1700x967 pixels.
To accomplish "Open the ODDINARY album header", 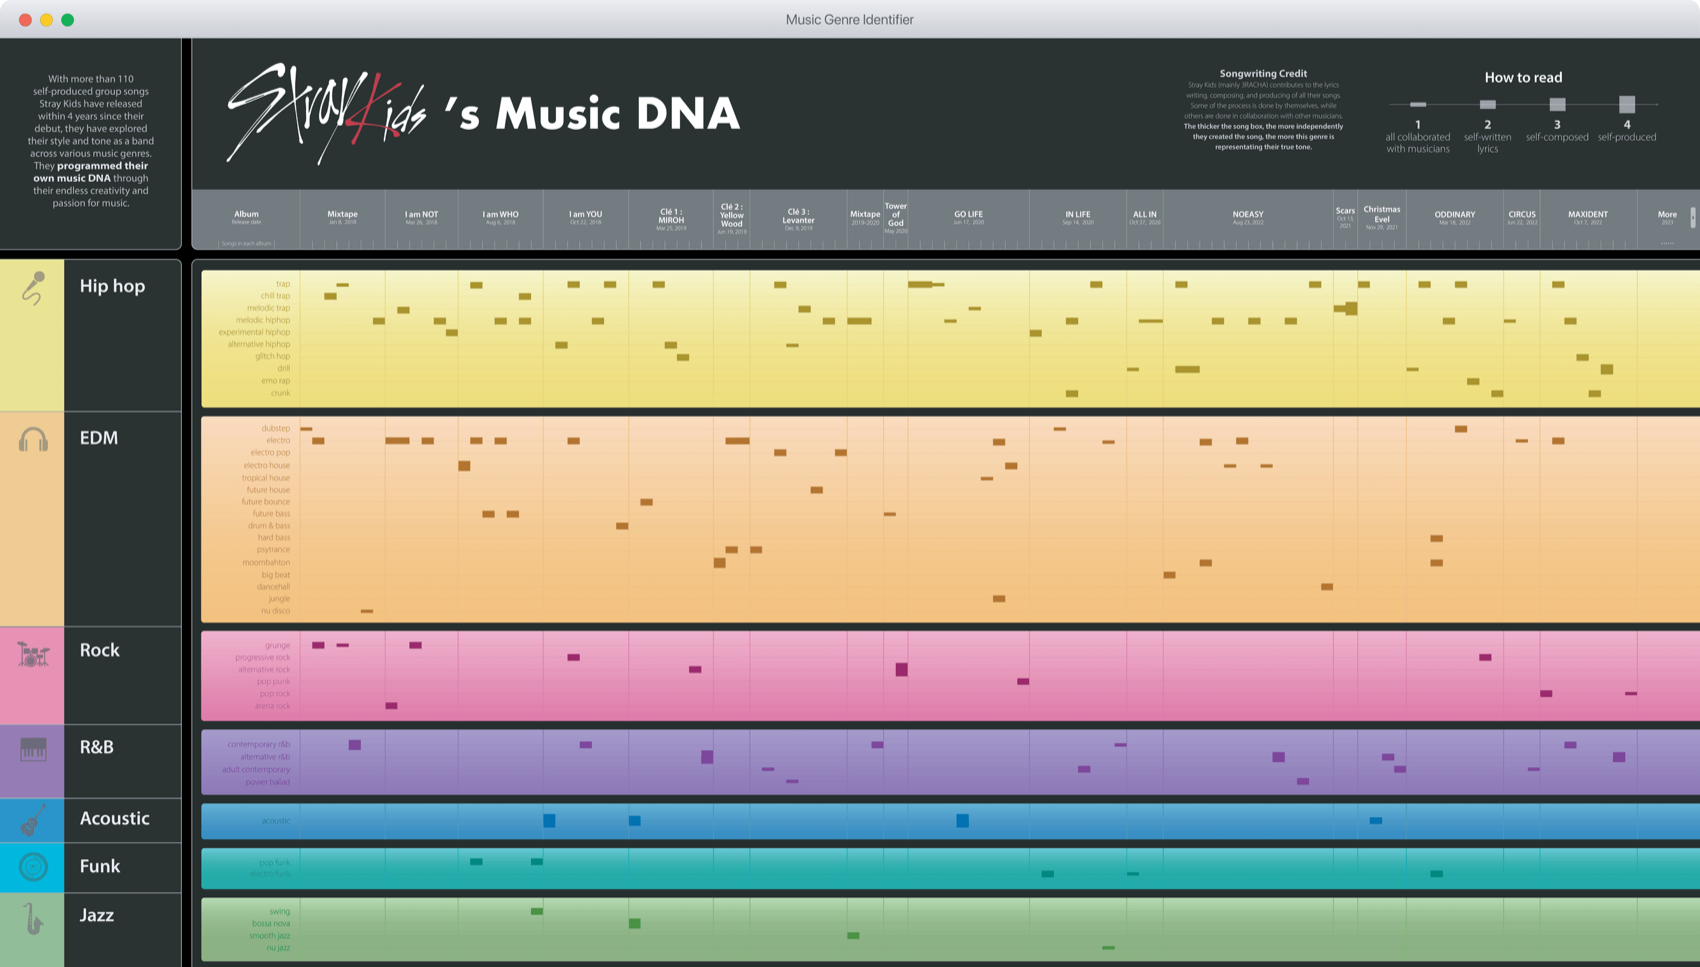I will tap(1455, 217).
